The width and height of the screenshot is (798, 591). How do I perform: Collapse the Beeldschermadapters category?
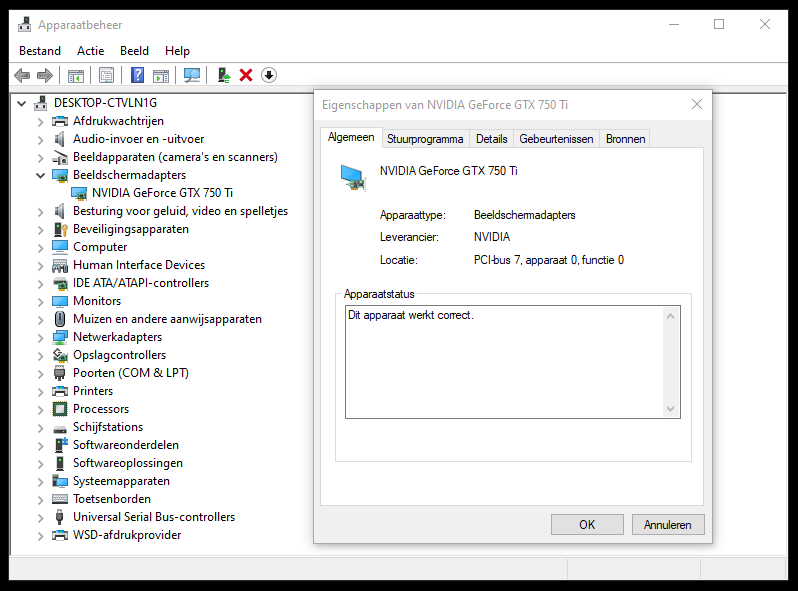pyautogui.click(x=41, y=175)
